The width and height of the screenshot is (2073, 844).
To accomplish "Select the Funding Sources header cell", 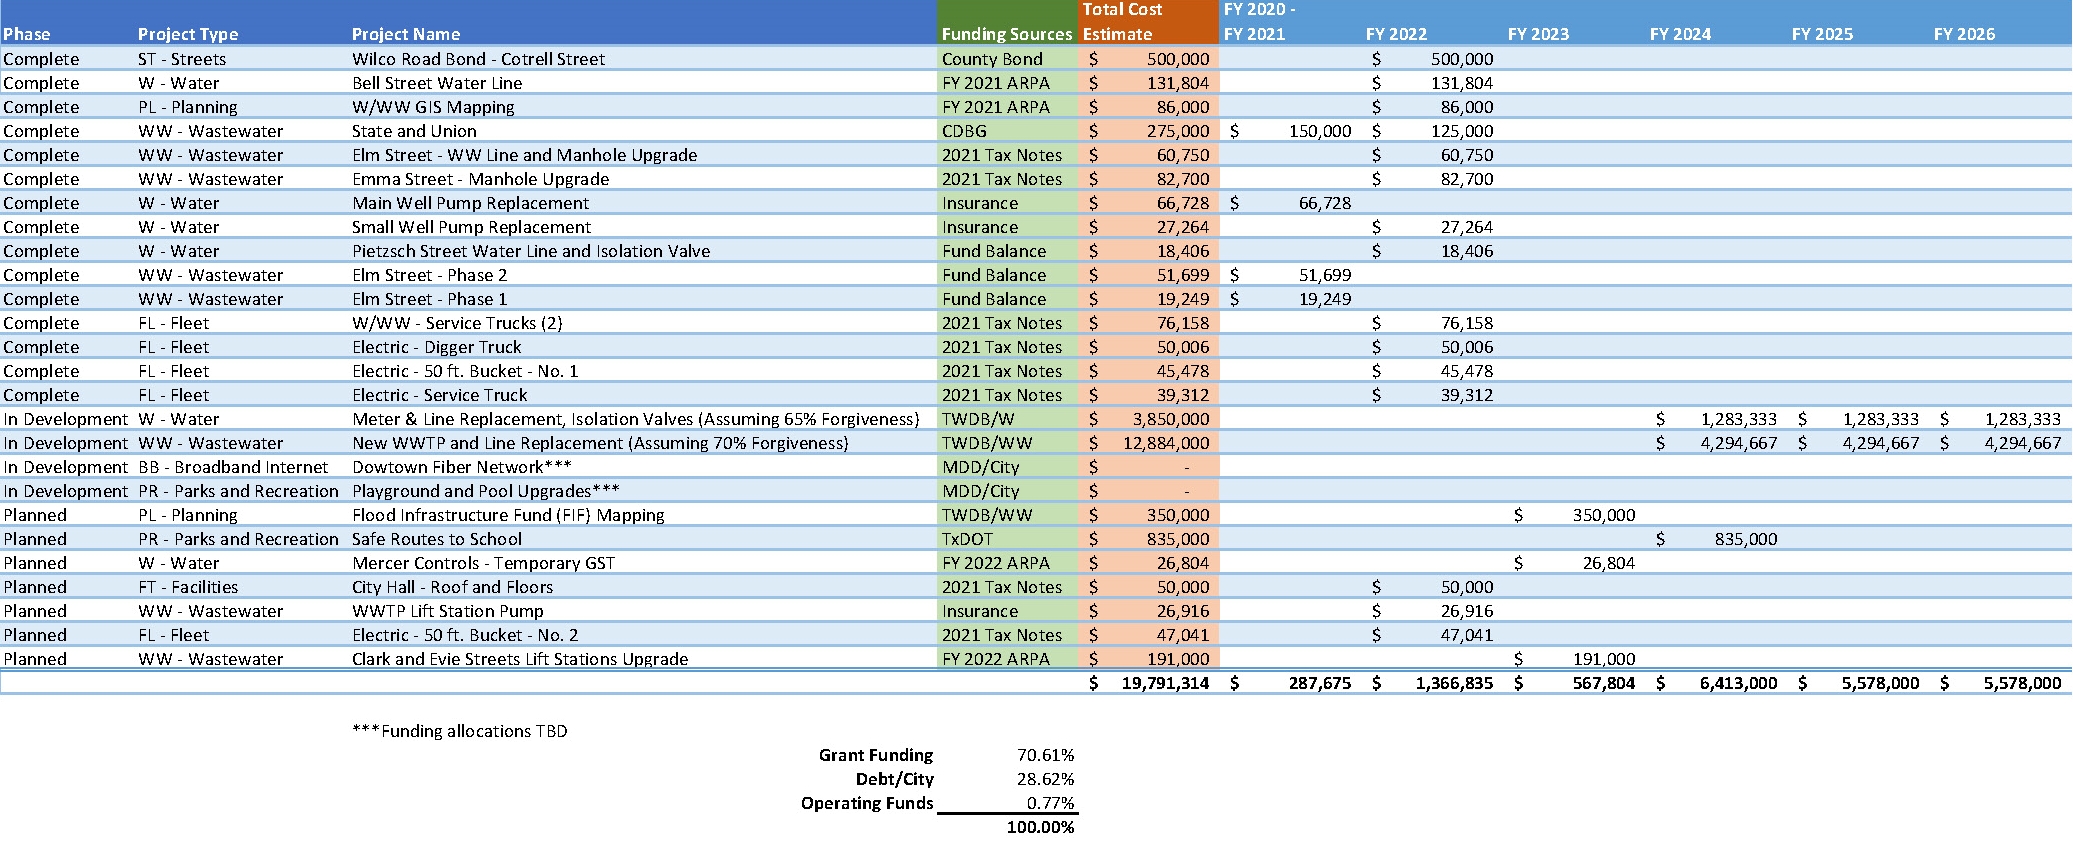I will click(x=1007, y=34).
